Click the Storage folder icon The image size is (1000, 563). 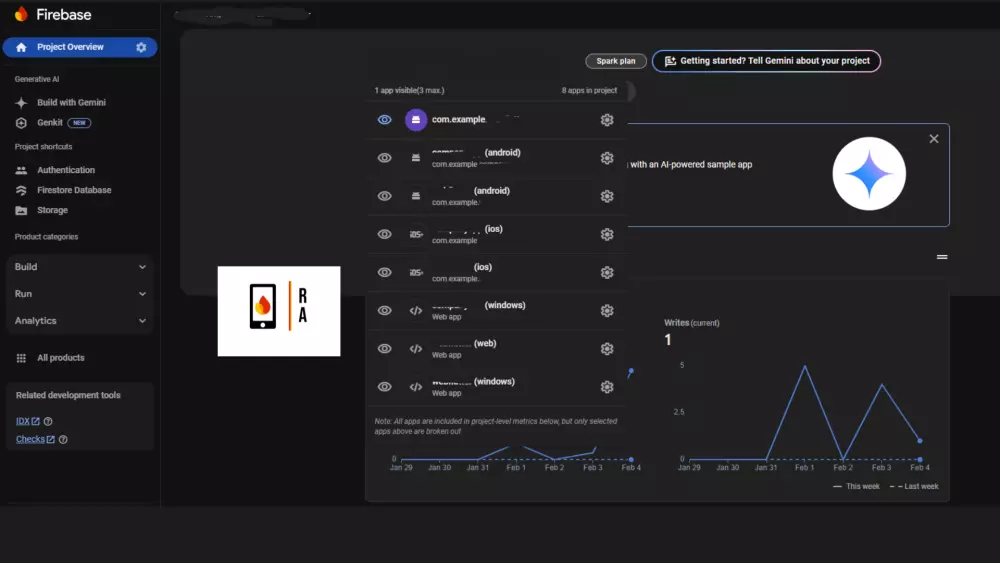tap(21, 210)
